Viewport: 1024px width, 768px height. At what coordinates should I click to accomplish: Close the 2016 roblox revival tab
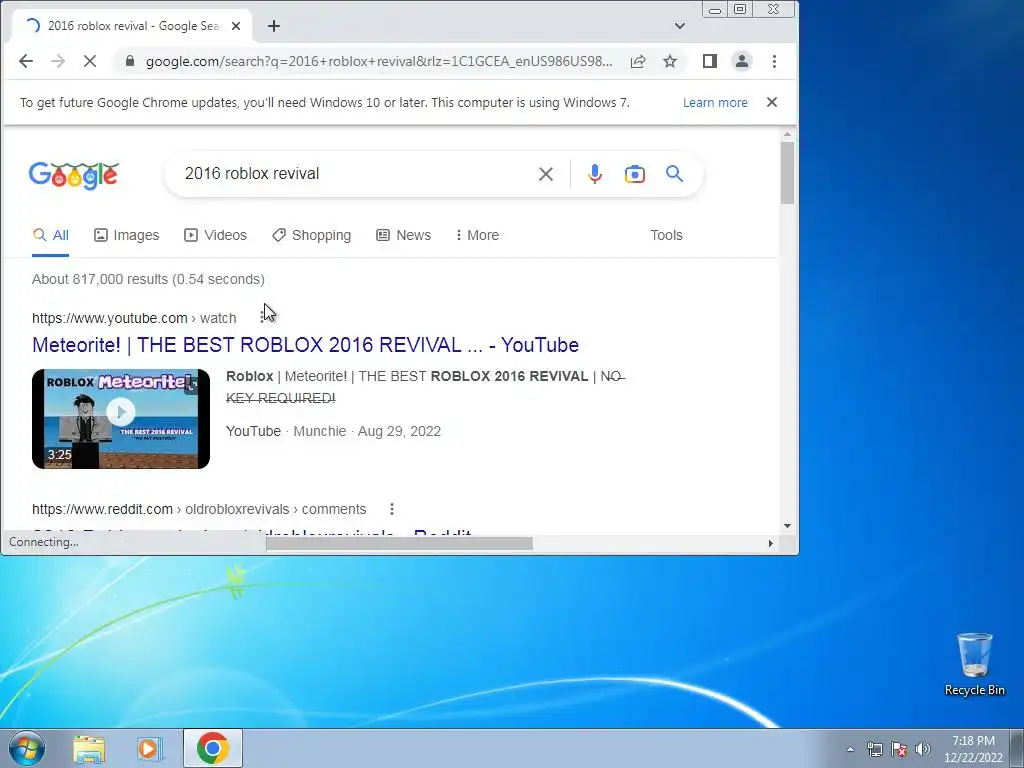click(x=236, y=26)
